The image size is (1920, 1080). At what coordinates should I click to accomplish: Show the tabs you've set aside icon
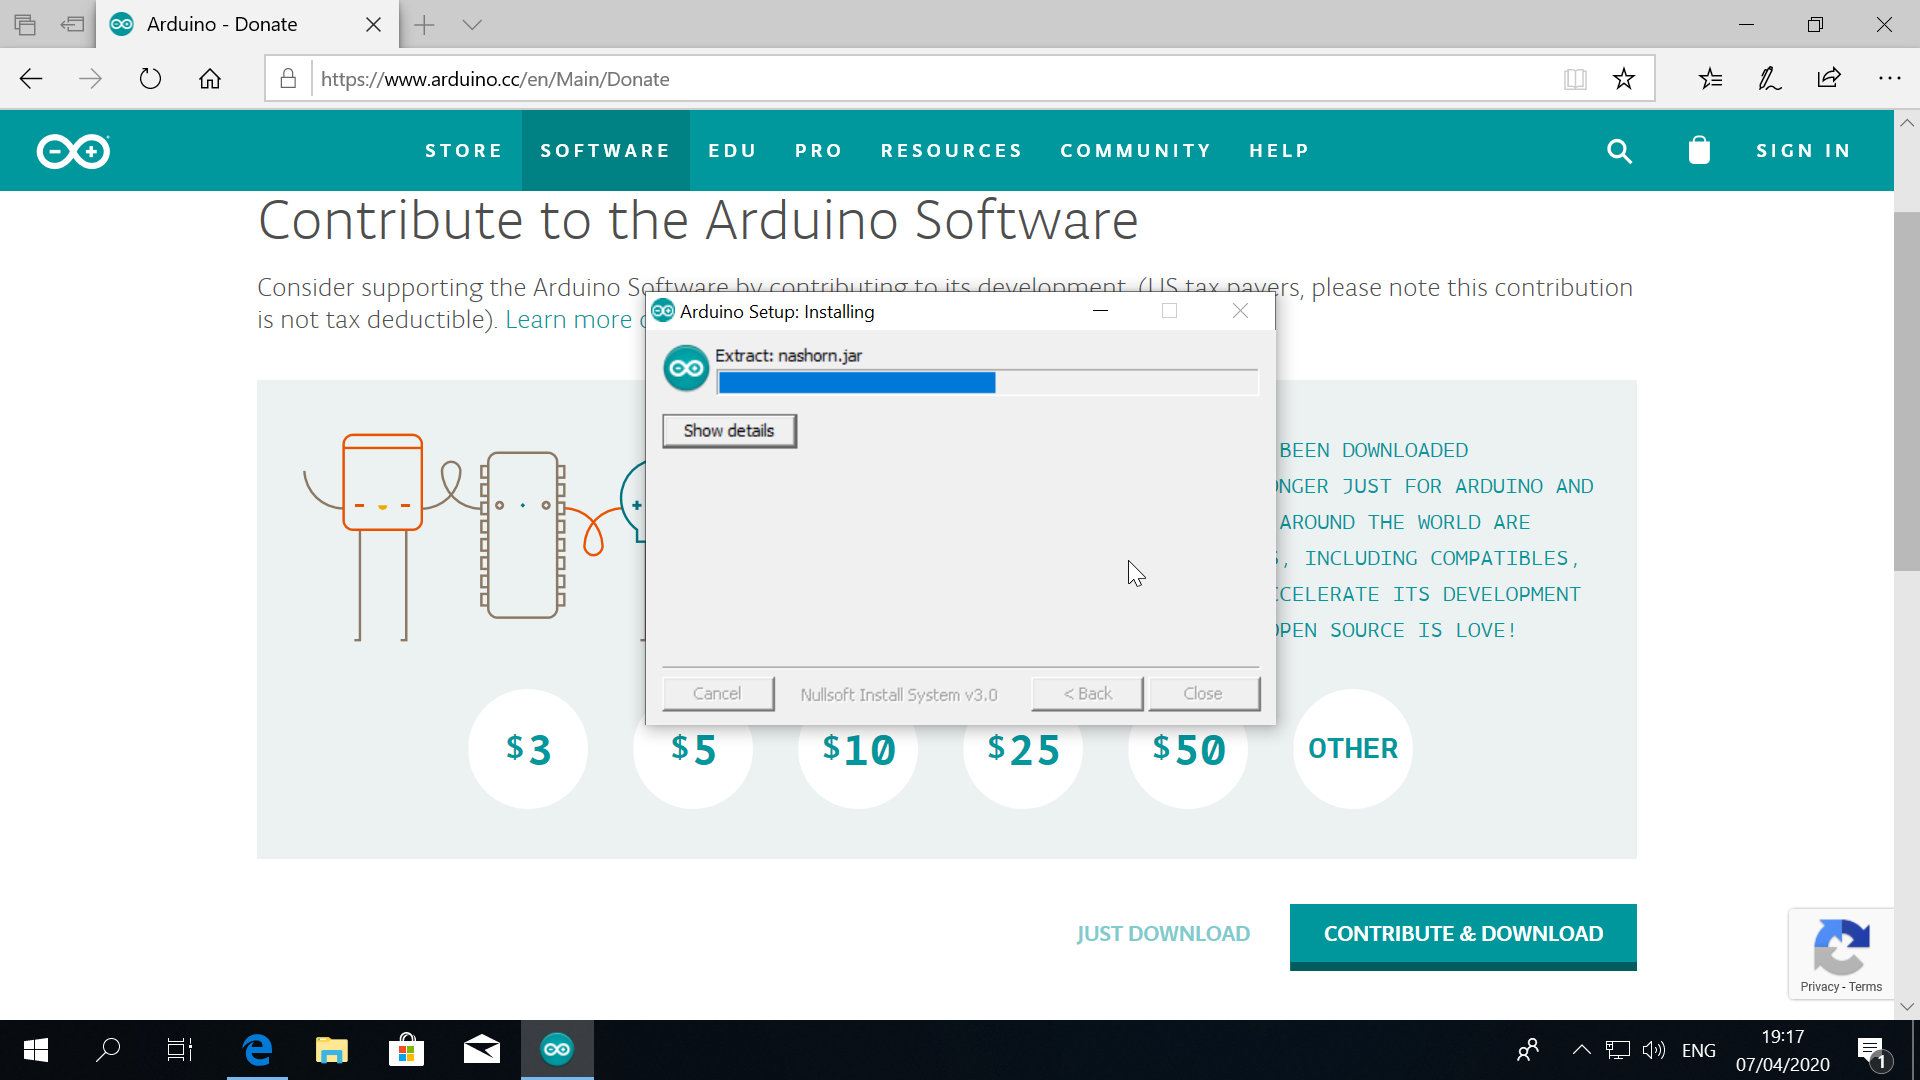coord(25,24)
